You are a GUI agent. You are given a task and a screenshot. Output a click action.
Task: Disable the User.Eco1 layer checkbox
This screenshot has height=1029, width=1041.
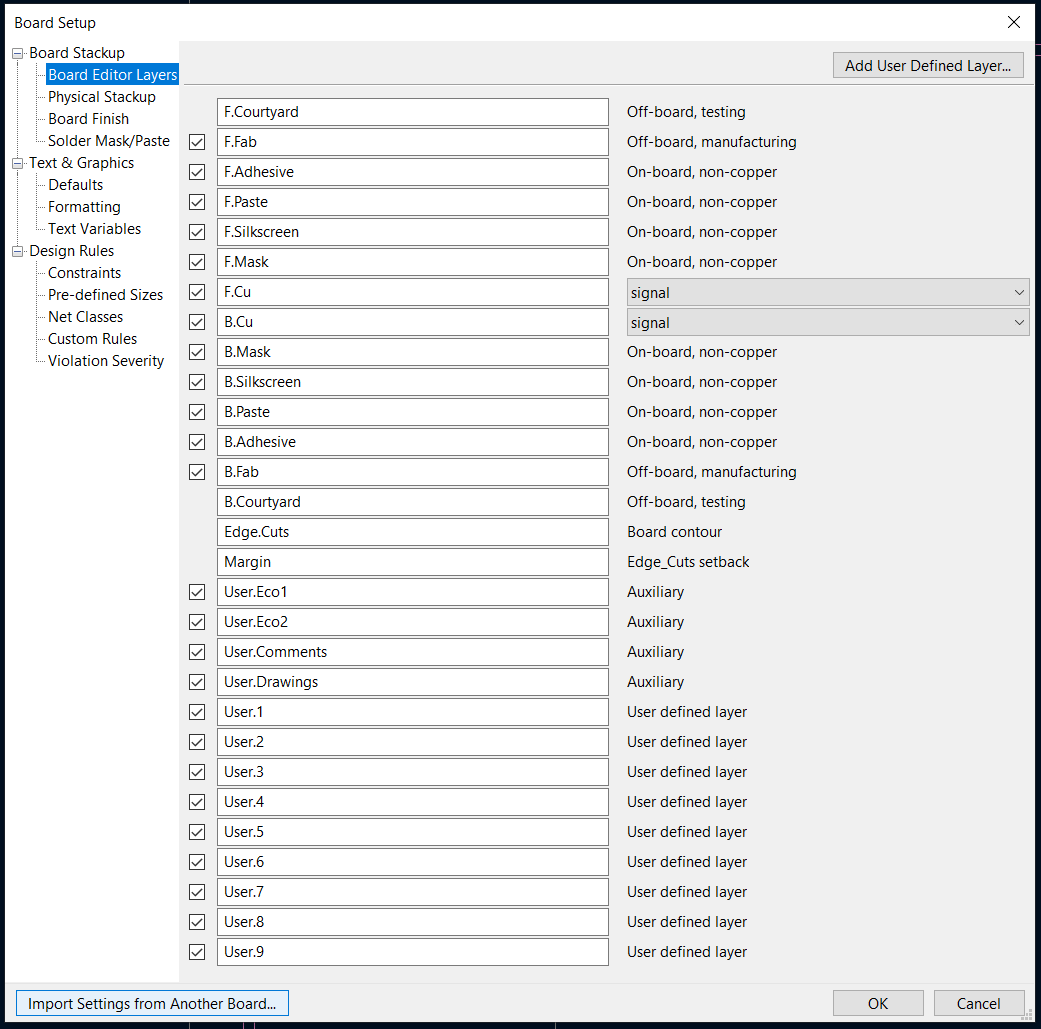tap(197, 592)
